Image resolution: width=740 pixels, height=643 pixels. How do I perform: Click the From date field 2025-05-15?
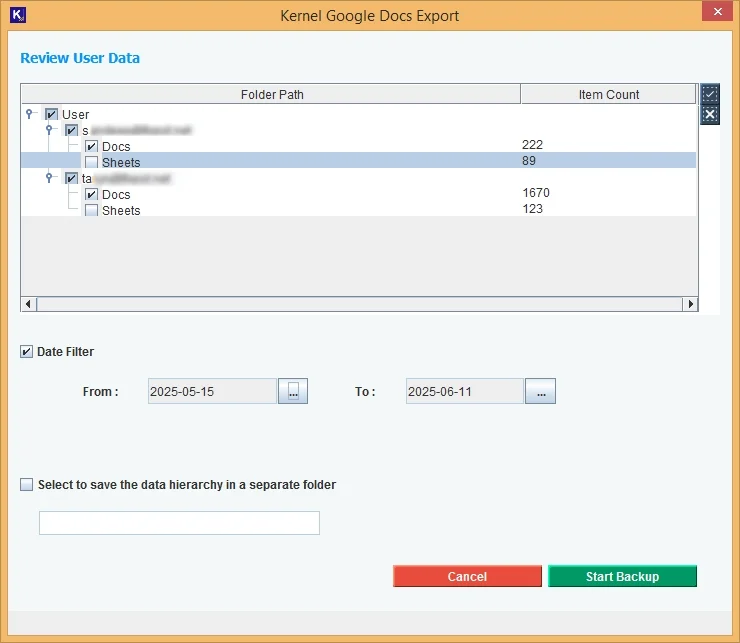click(x=212, y=391)
